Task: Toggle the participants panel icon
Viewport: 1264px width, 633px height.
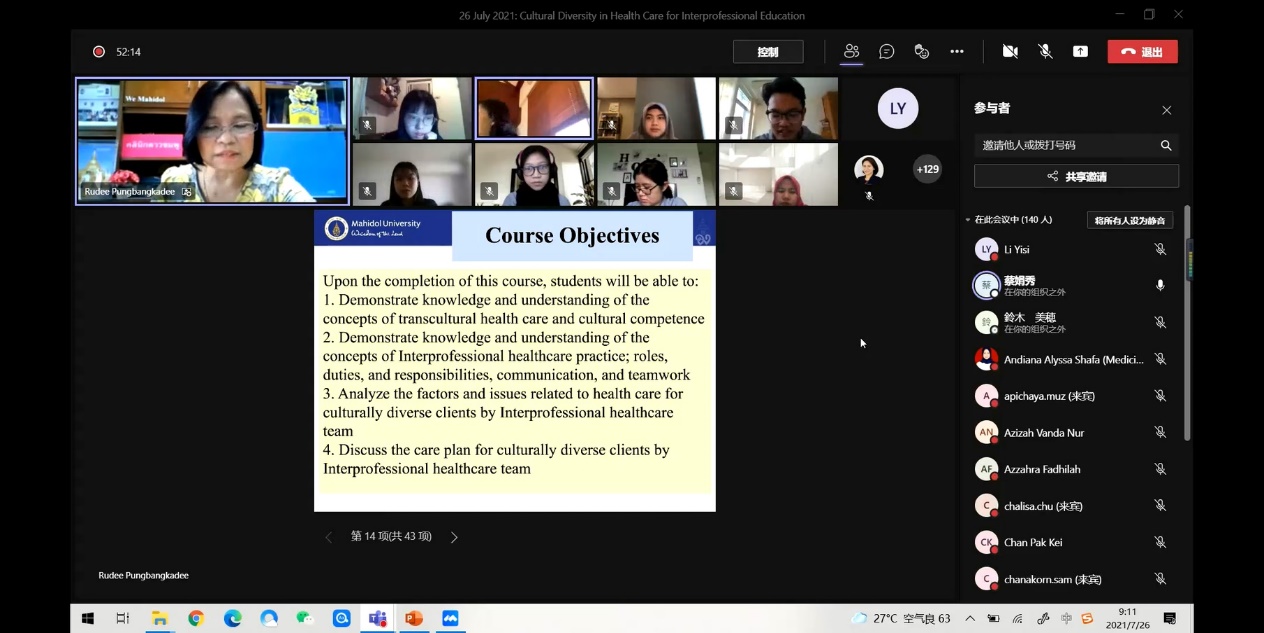Action: 851,52
